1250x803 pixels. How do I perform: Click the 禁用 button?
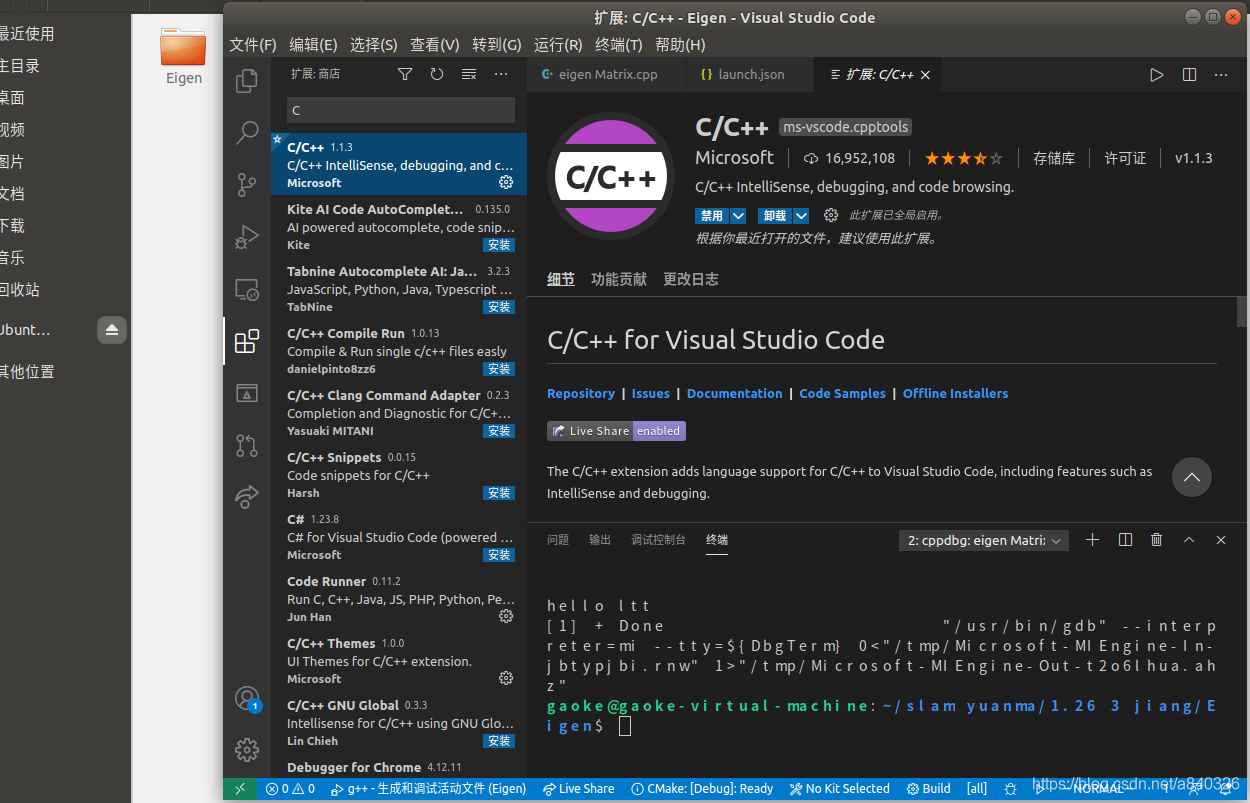(712, 215)
